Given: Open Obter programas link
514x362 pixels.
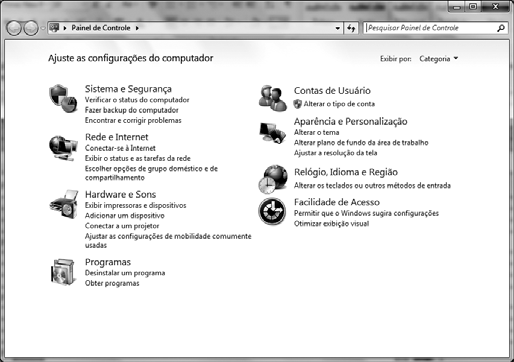Looking at the screenshot, I should 112,283.
